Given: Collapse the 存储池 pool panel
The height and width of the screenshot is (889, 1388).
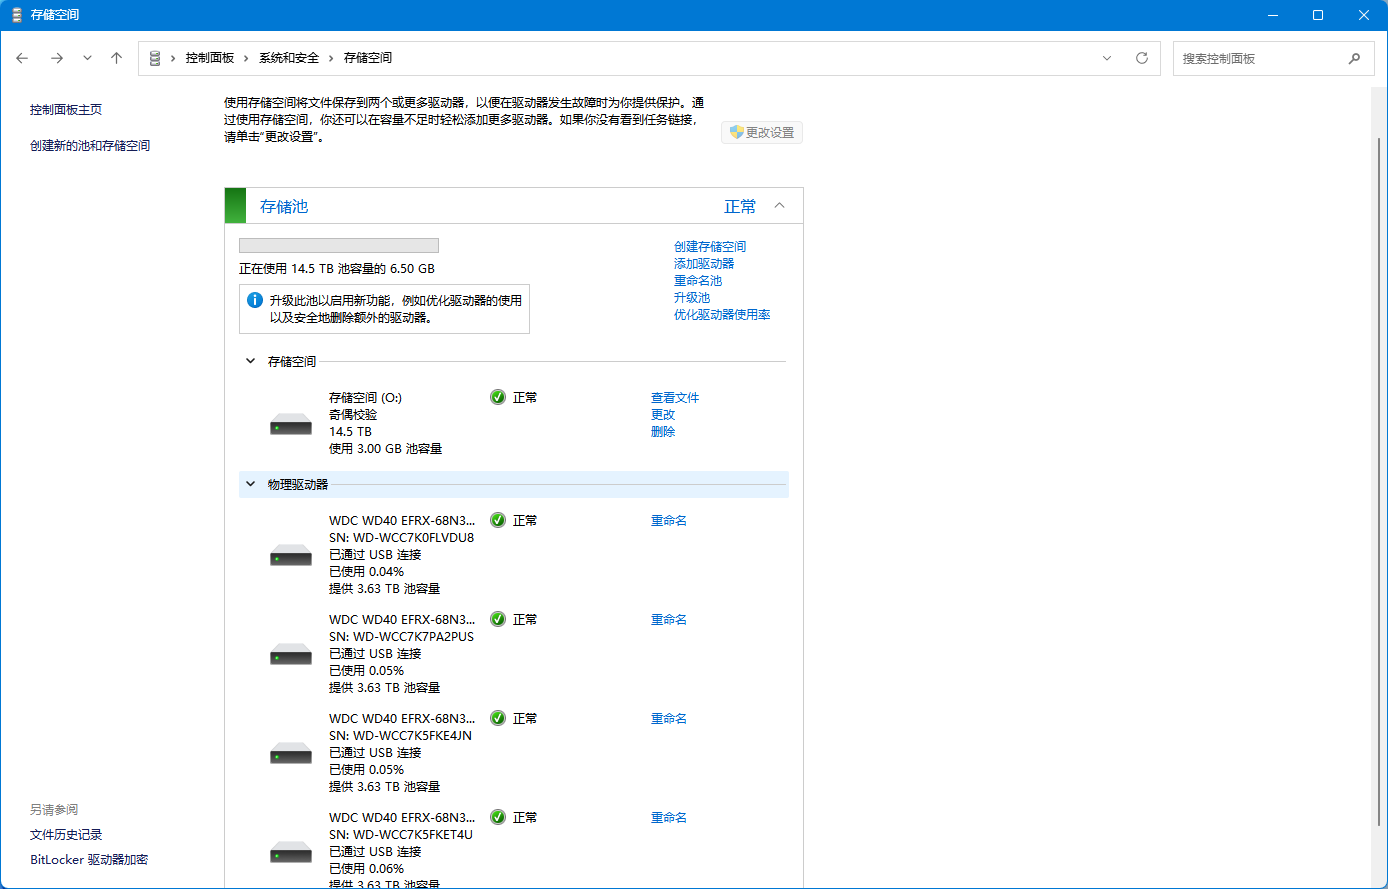Looking at the screenshot, I should [780, 206].
